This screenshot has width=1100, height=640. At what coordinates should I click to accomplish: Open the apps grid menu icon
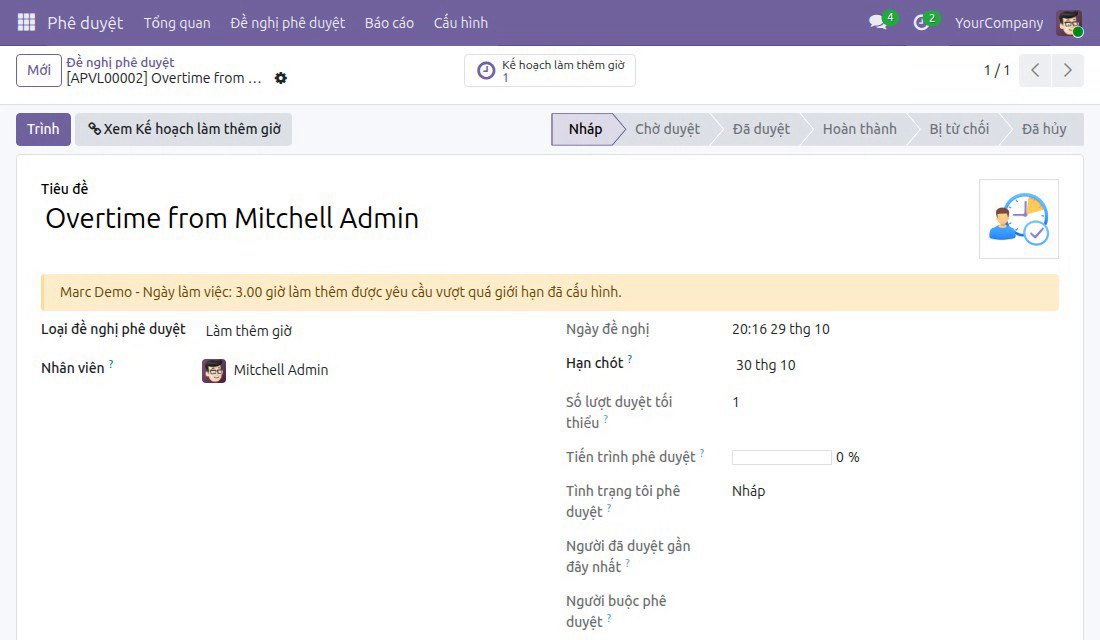[x=26, y=22]
